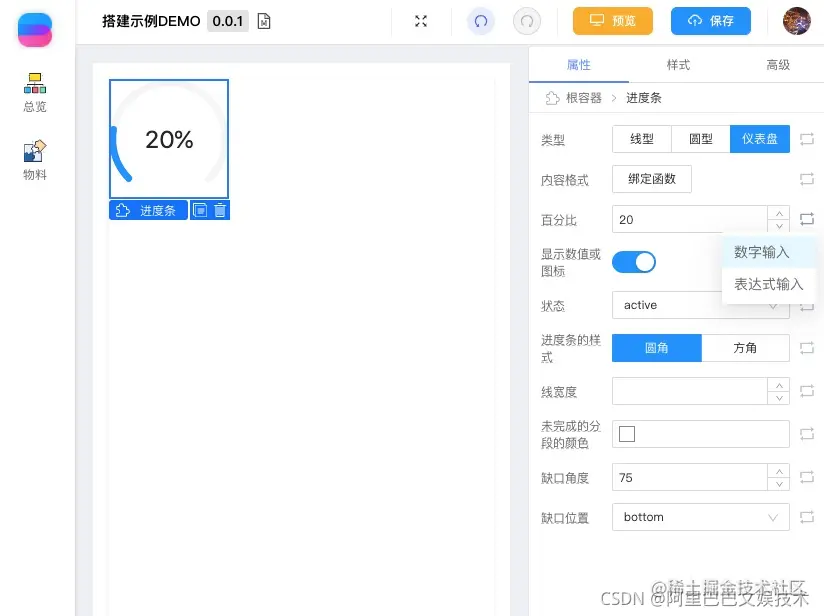Screen dimensions: 824x616
Task: Click the user avatar at top right
Action: 796,20
